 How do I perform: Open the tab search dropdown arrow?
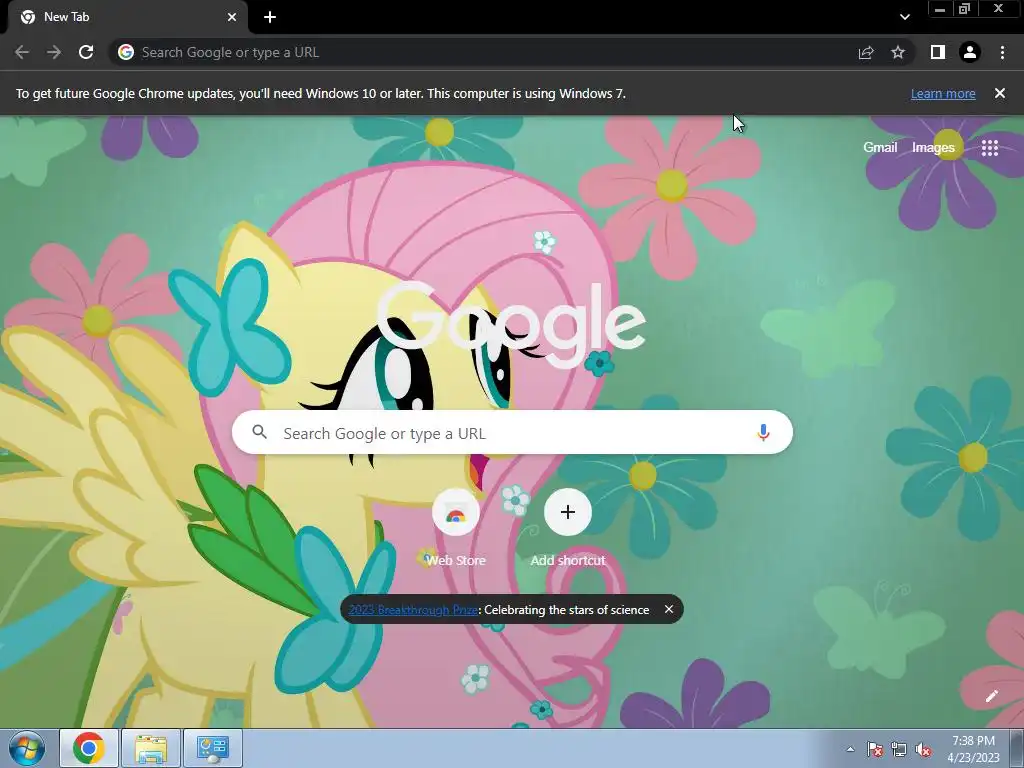point(904,17)
